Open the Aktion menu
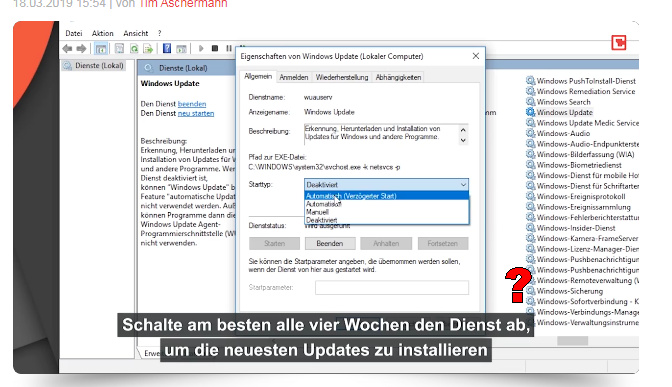Image resolution: width=672 pixels, height=387 pixels. click(102, 33)
